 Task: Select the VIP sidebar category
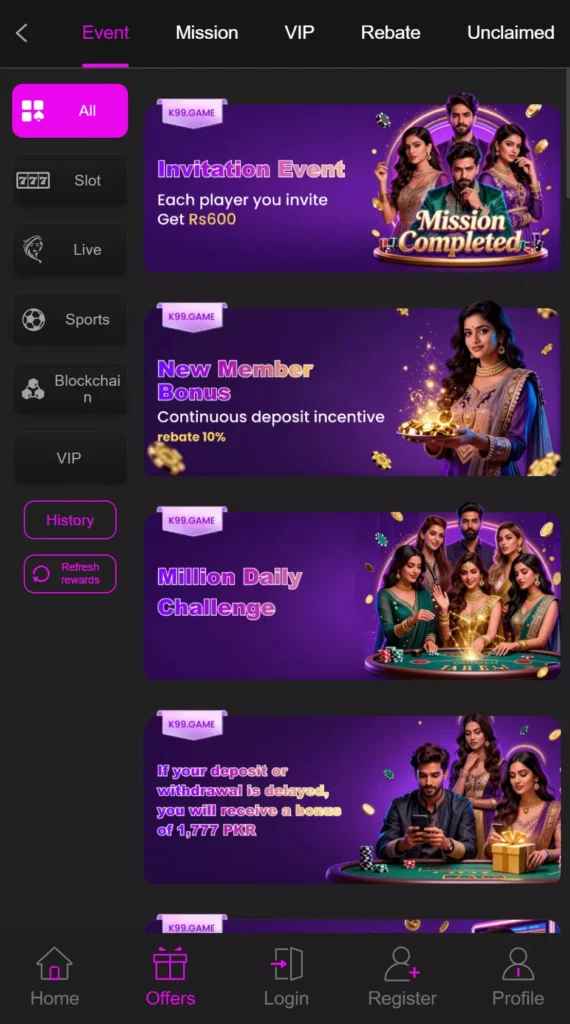tap(70, 458)
